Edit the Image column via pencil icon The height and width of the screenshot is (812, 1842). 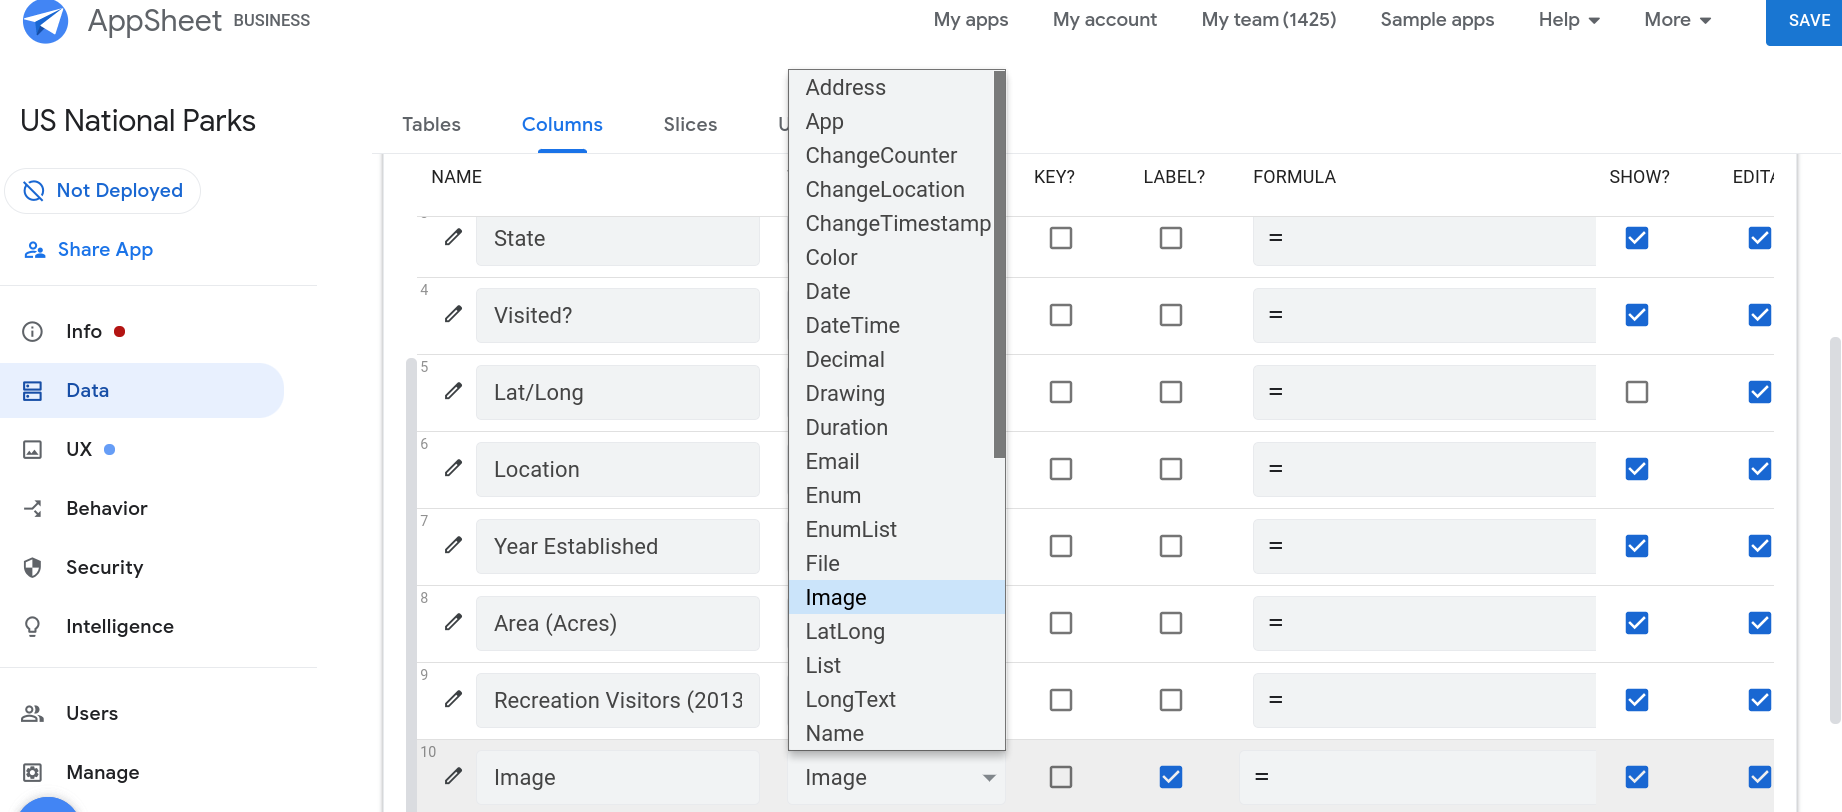[x=454, y=776]
